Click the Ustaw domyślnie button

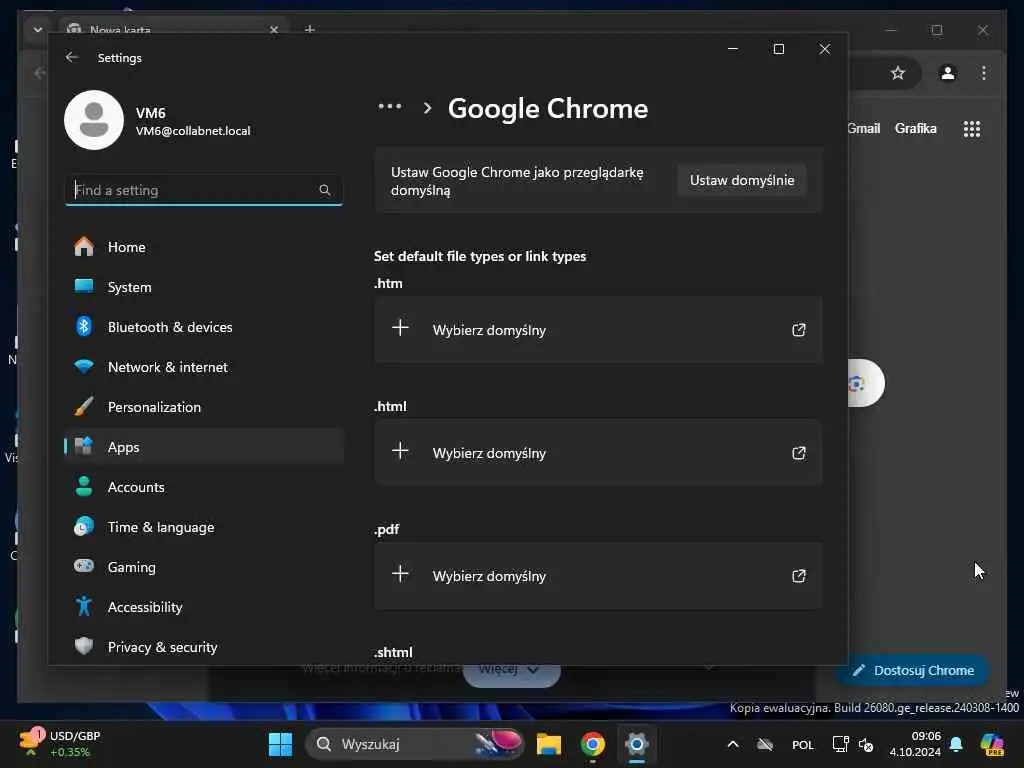742,180
